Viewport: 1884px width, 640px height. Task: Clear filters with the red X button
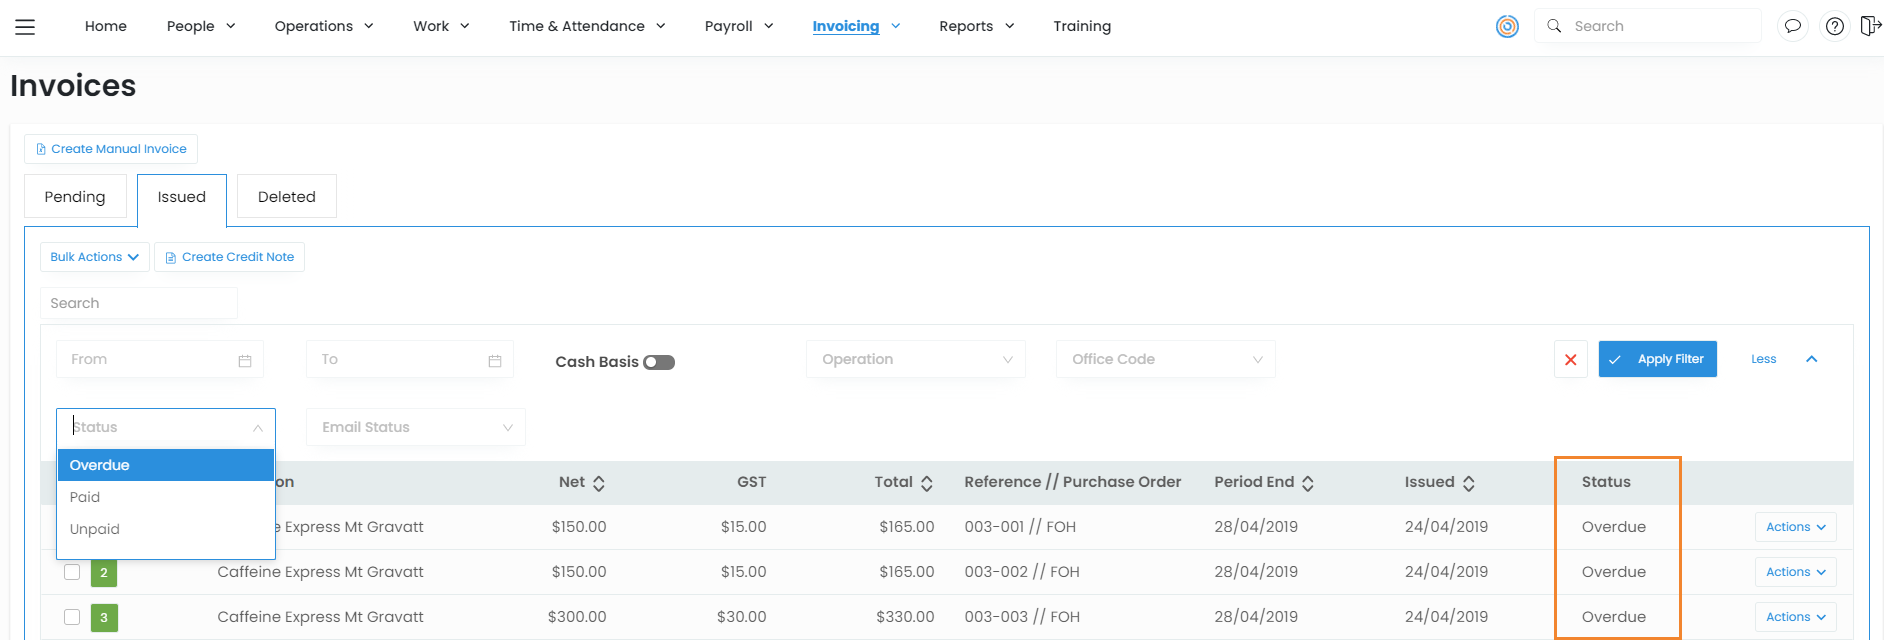pyautogui.click(x=1570, y=360)
